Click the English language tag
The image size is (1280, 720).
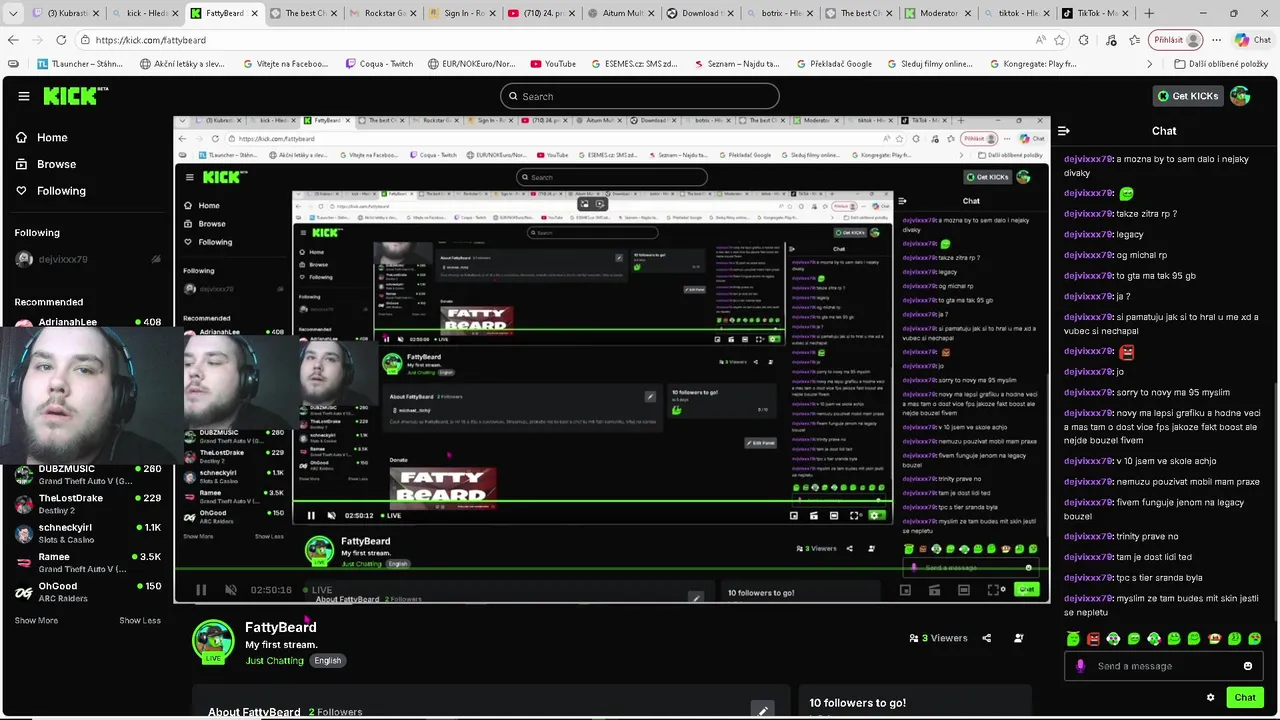point(327,661)
